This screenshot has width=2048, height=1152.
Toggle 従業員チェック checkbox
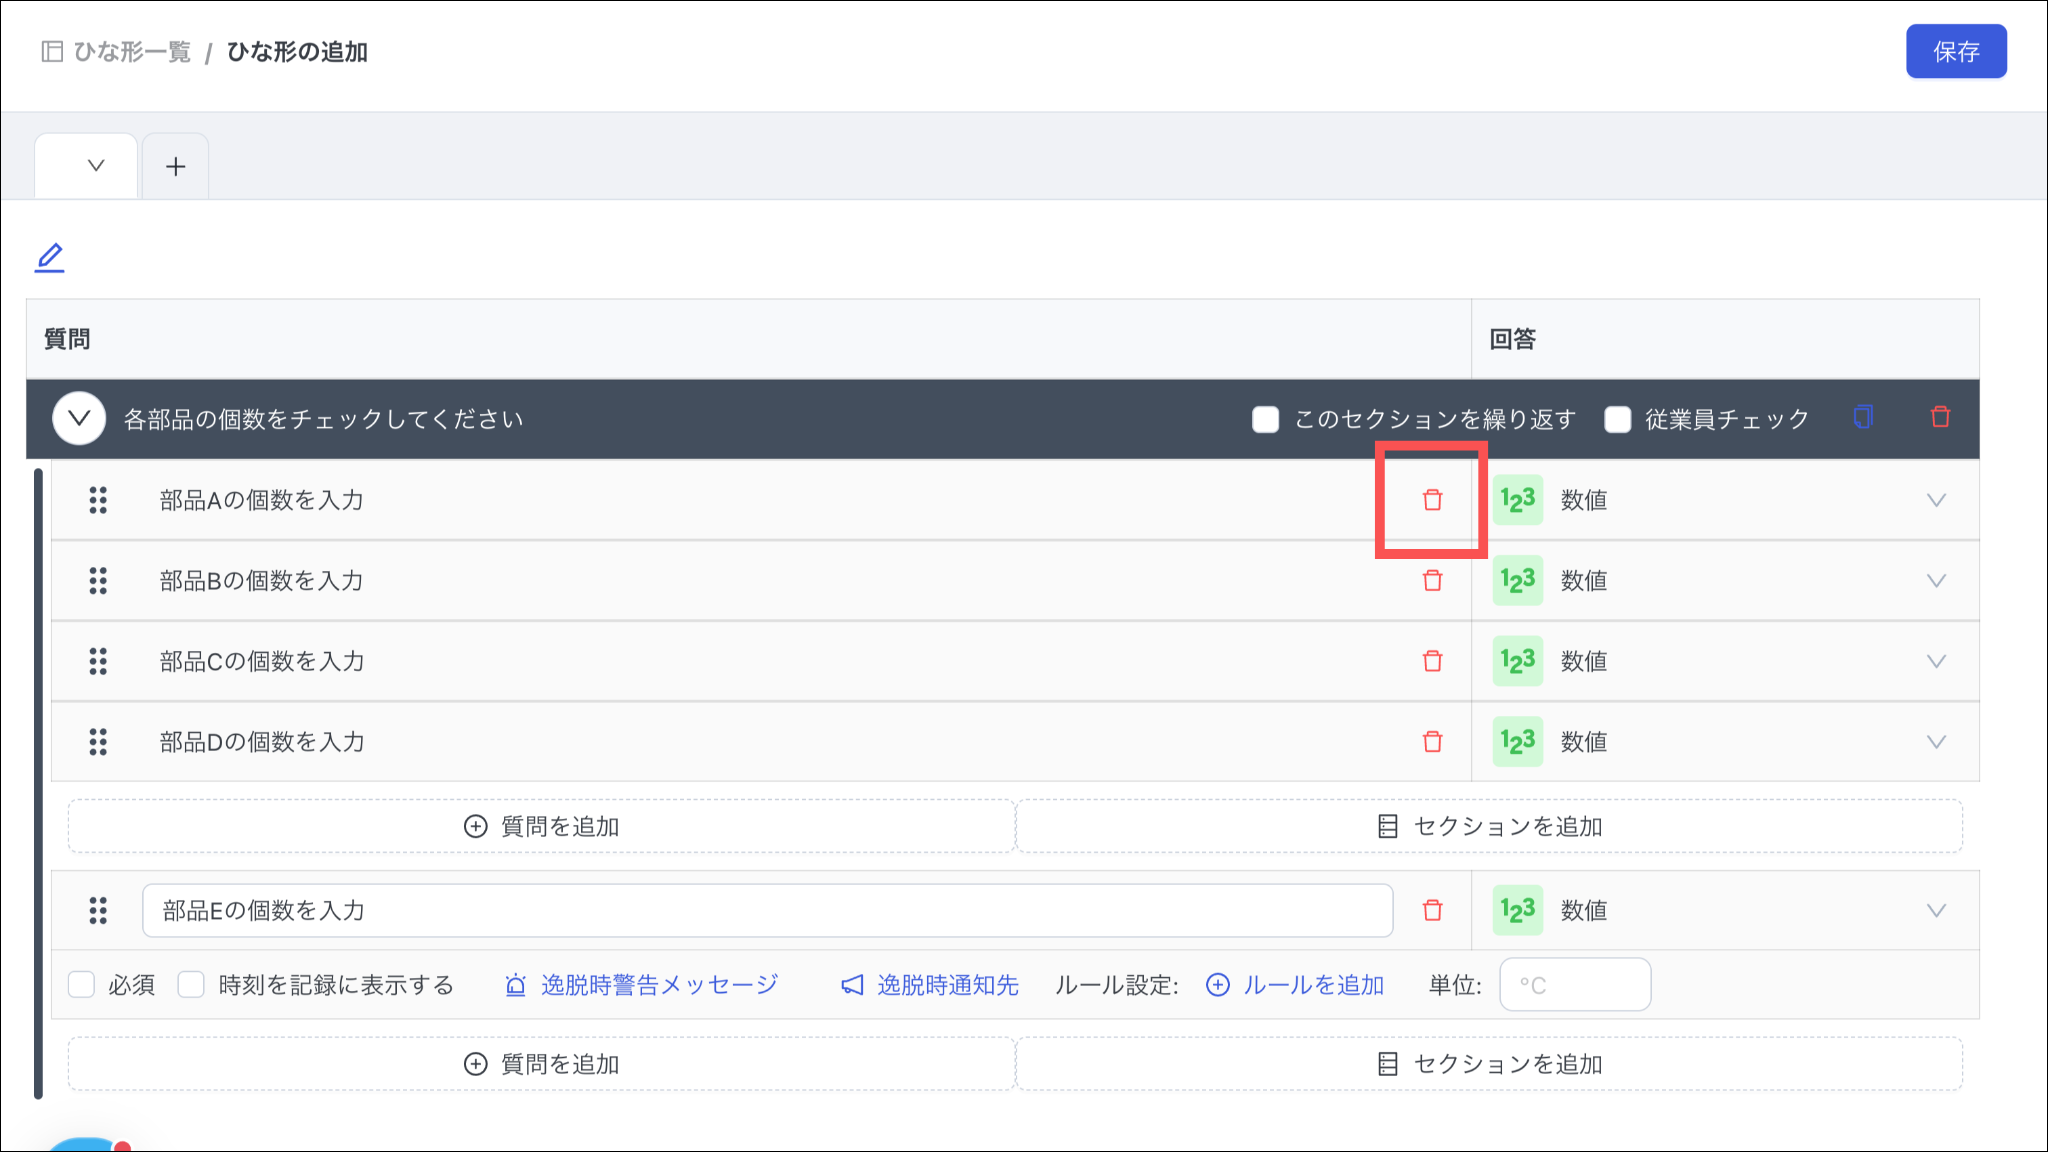(1617, 419)
